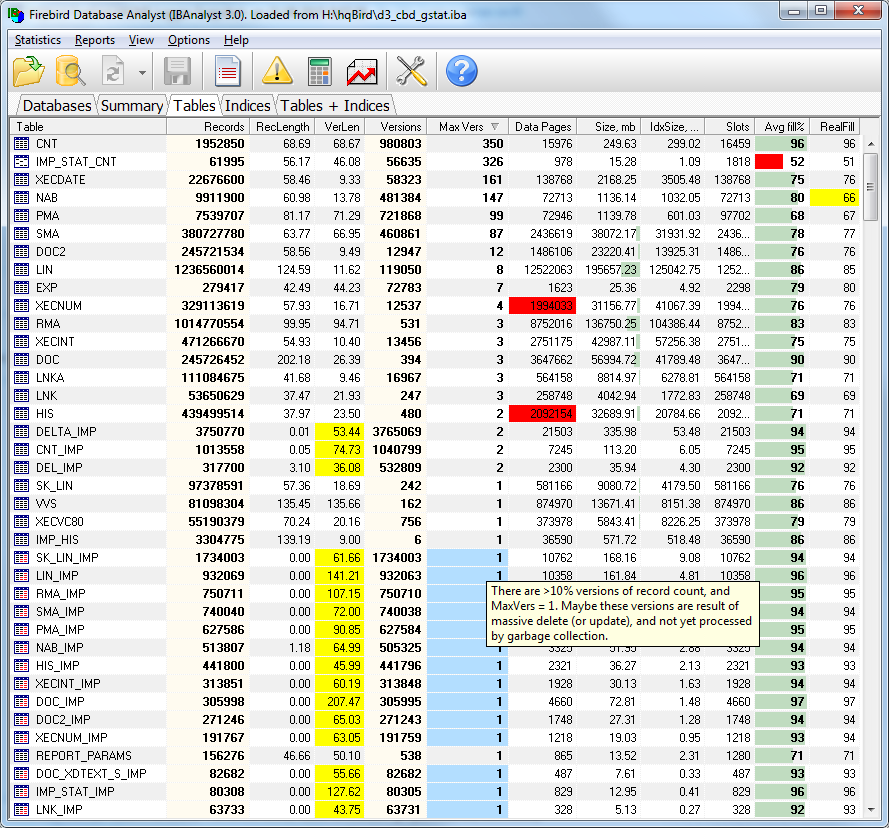The image size is (889, 828).
Task: Open the wrench and screwdriver options icon
Action: click(x=411, y=72)
